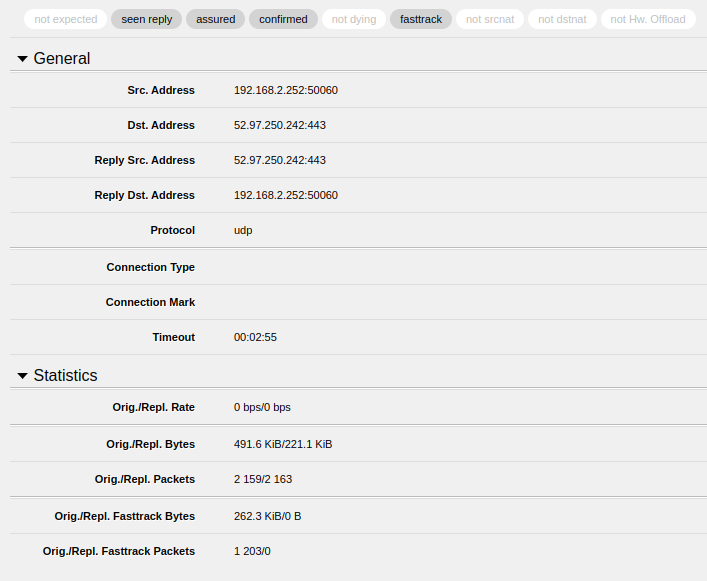Click the Timeout label
The width and height of the screenshot is (707, 581).
coord(174,337)
